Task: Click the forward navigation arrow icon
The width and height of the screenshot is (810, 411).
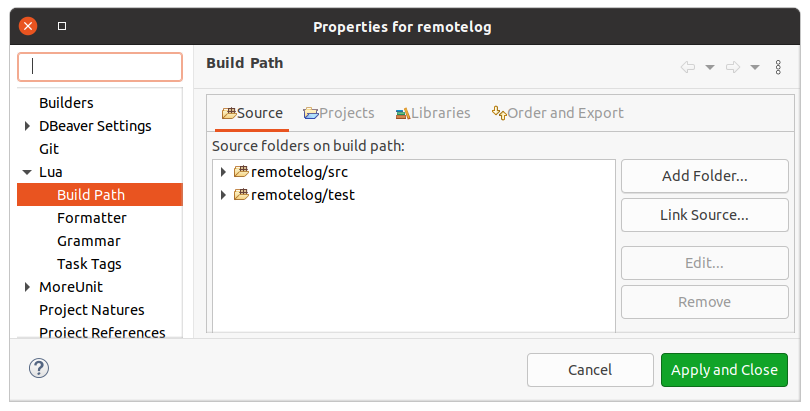Action: [733, 67]
